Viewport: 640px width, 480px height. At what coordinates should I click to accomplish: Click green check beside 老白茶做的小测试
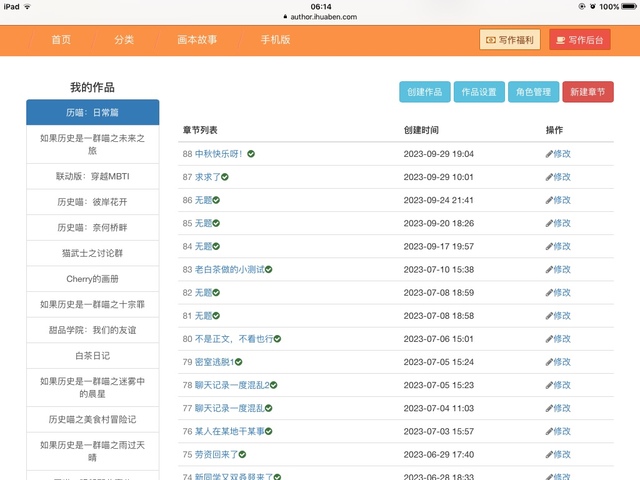tap(269, 269)
